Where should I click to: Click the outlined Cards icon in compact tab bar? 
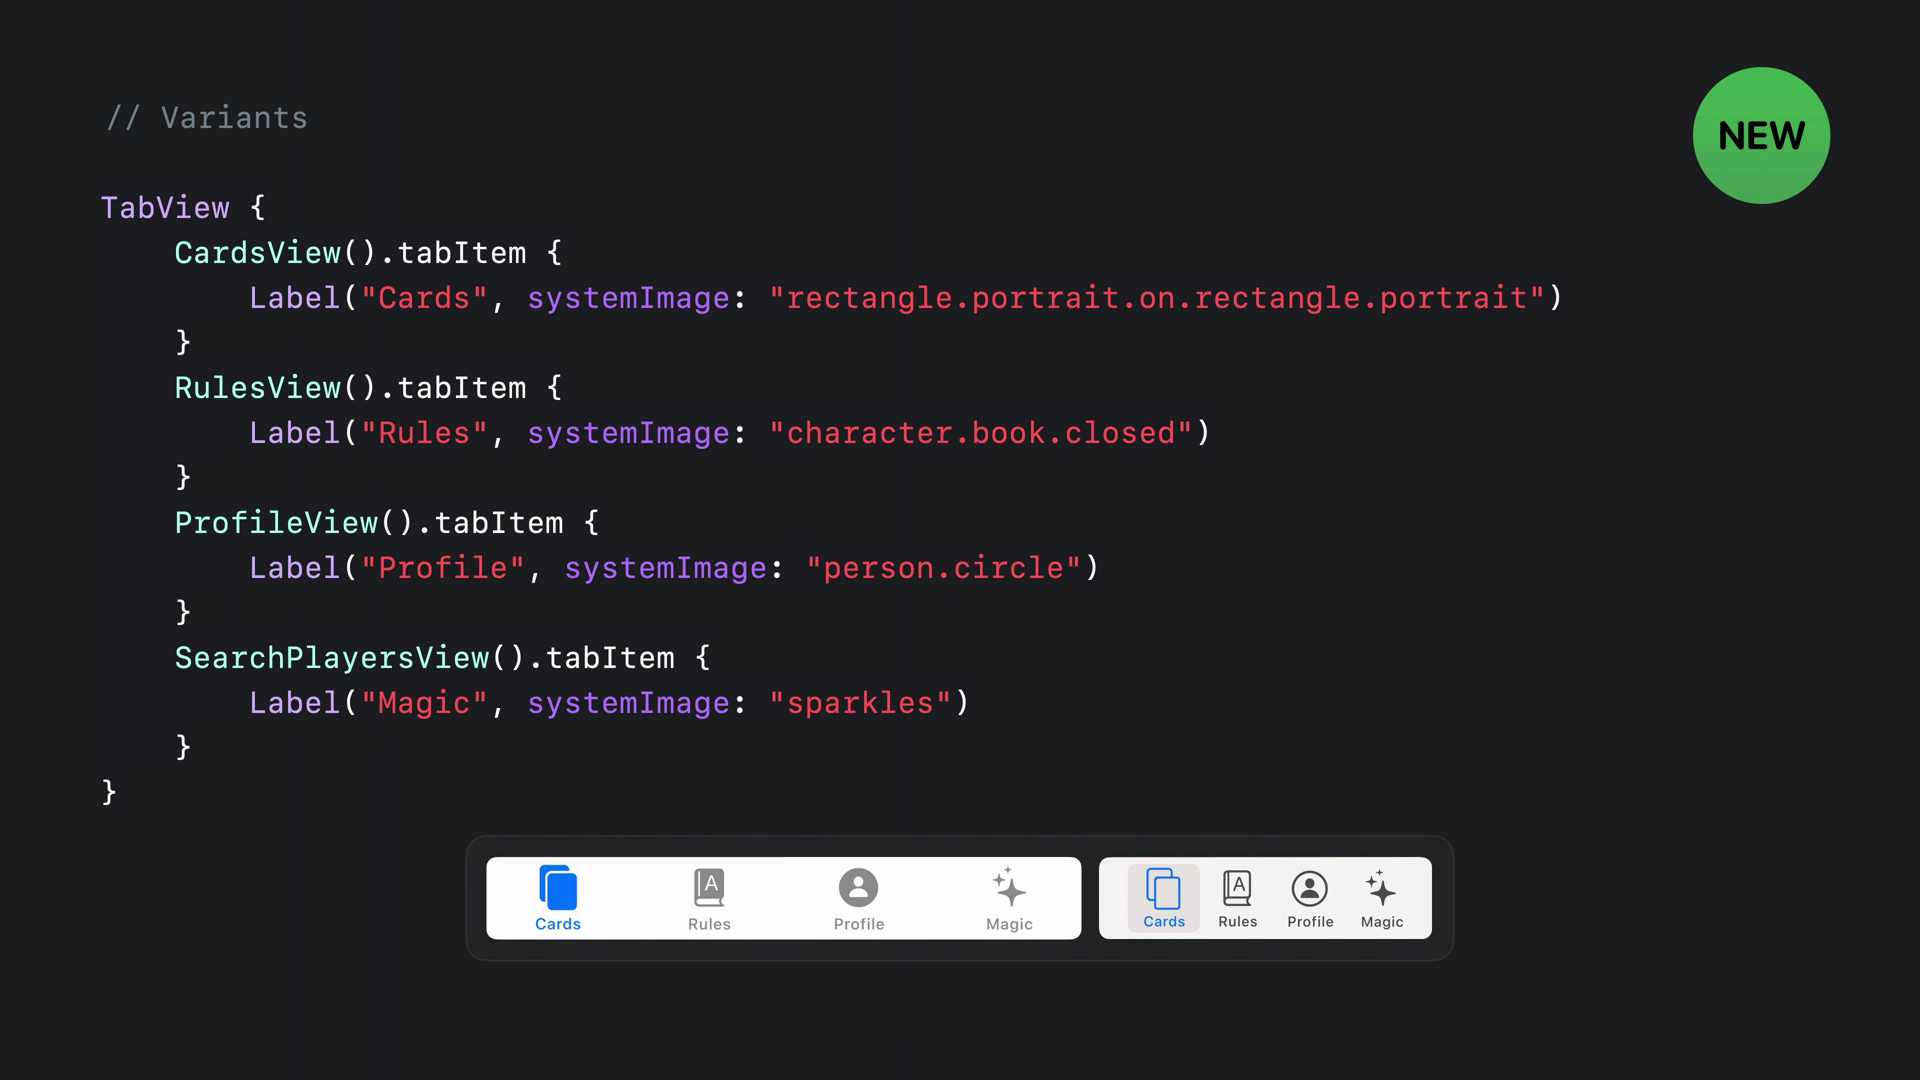[x=1163, y=889]
